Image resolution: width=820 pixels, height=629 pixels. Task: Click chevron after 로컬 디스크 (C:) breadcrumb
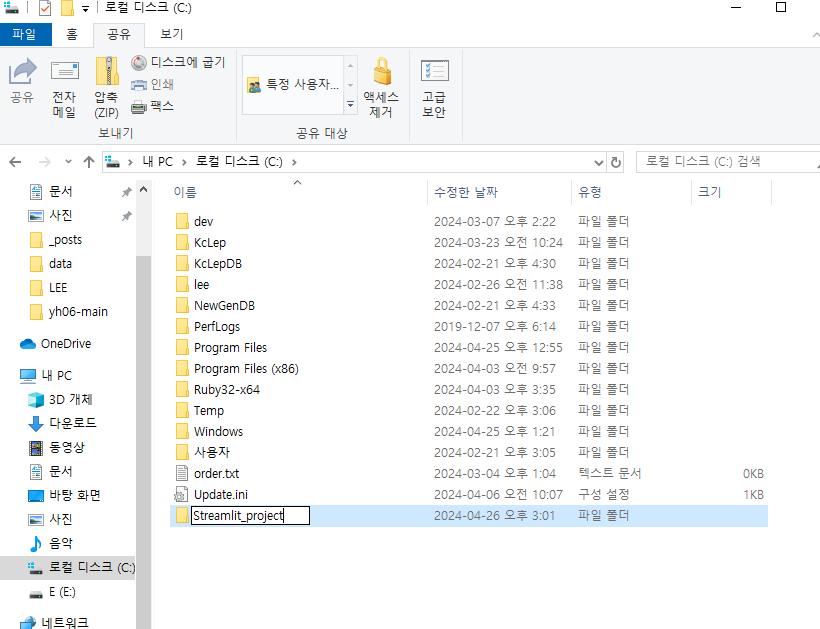pos(294,163)
